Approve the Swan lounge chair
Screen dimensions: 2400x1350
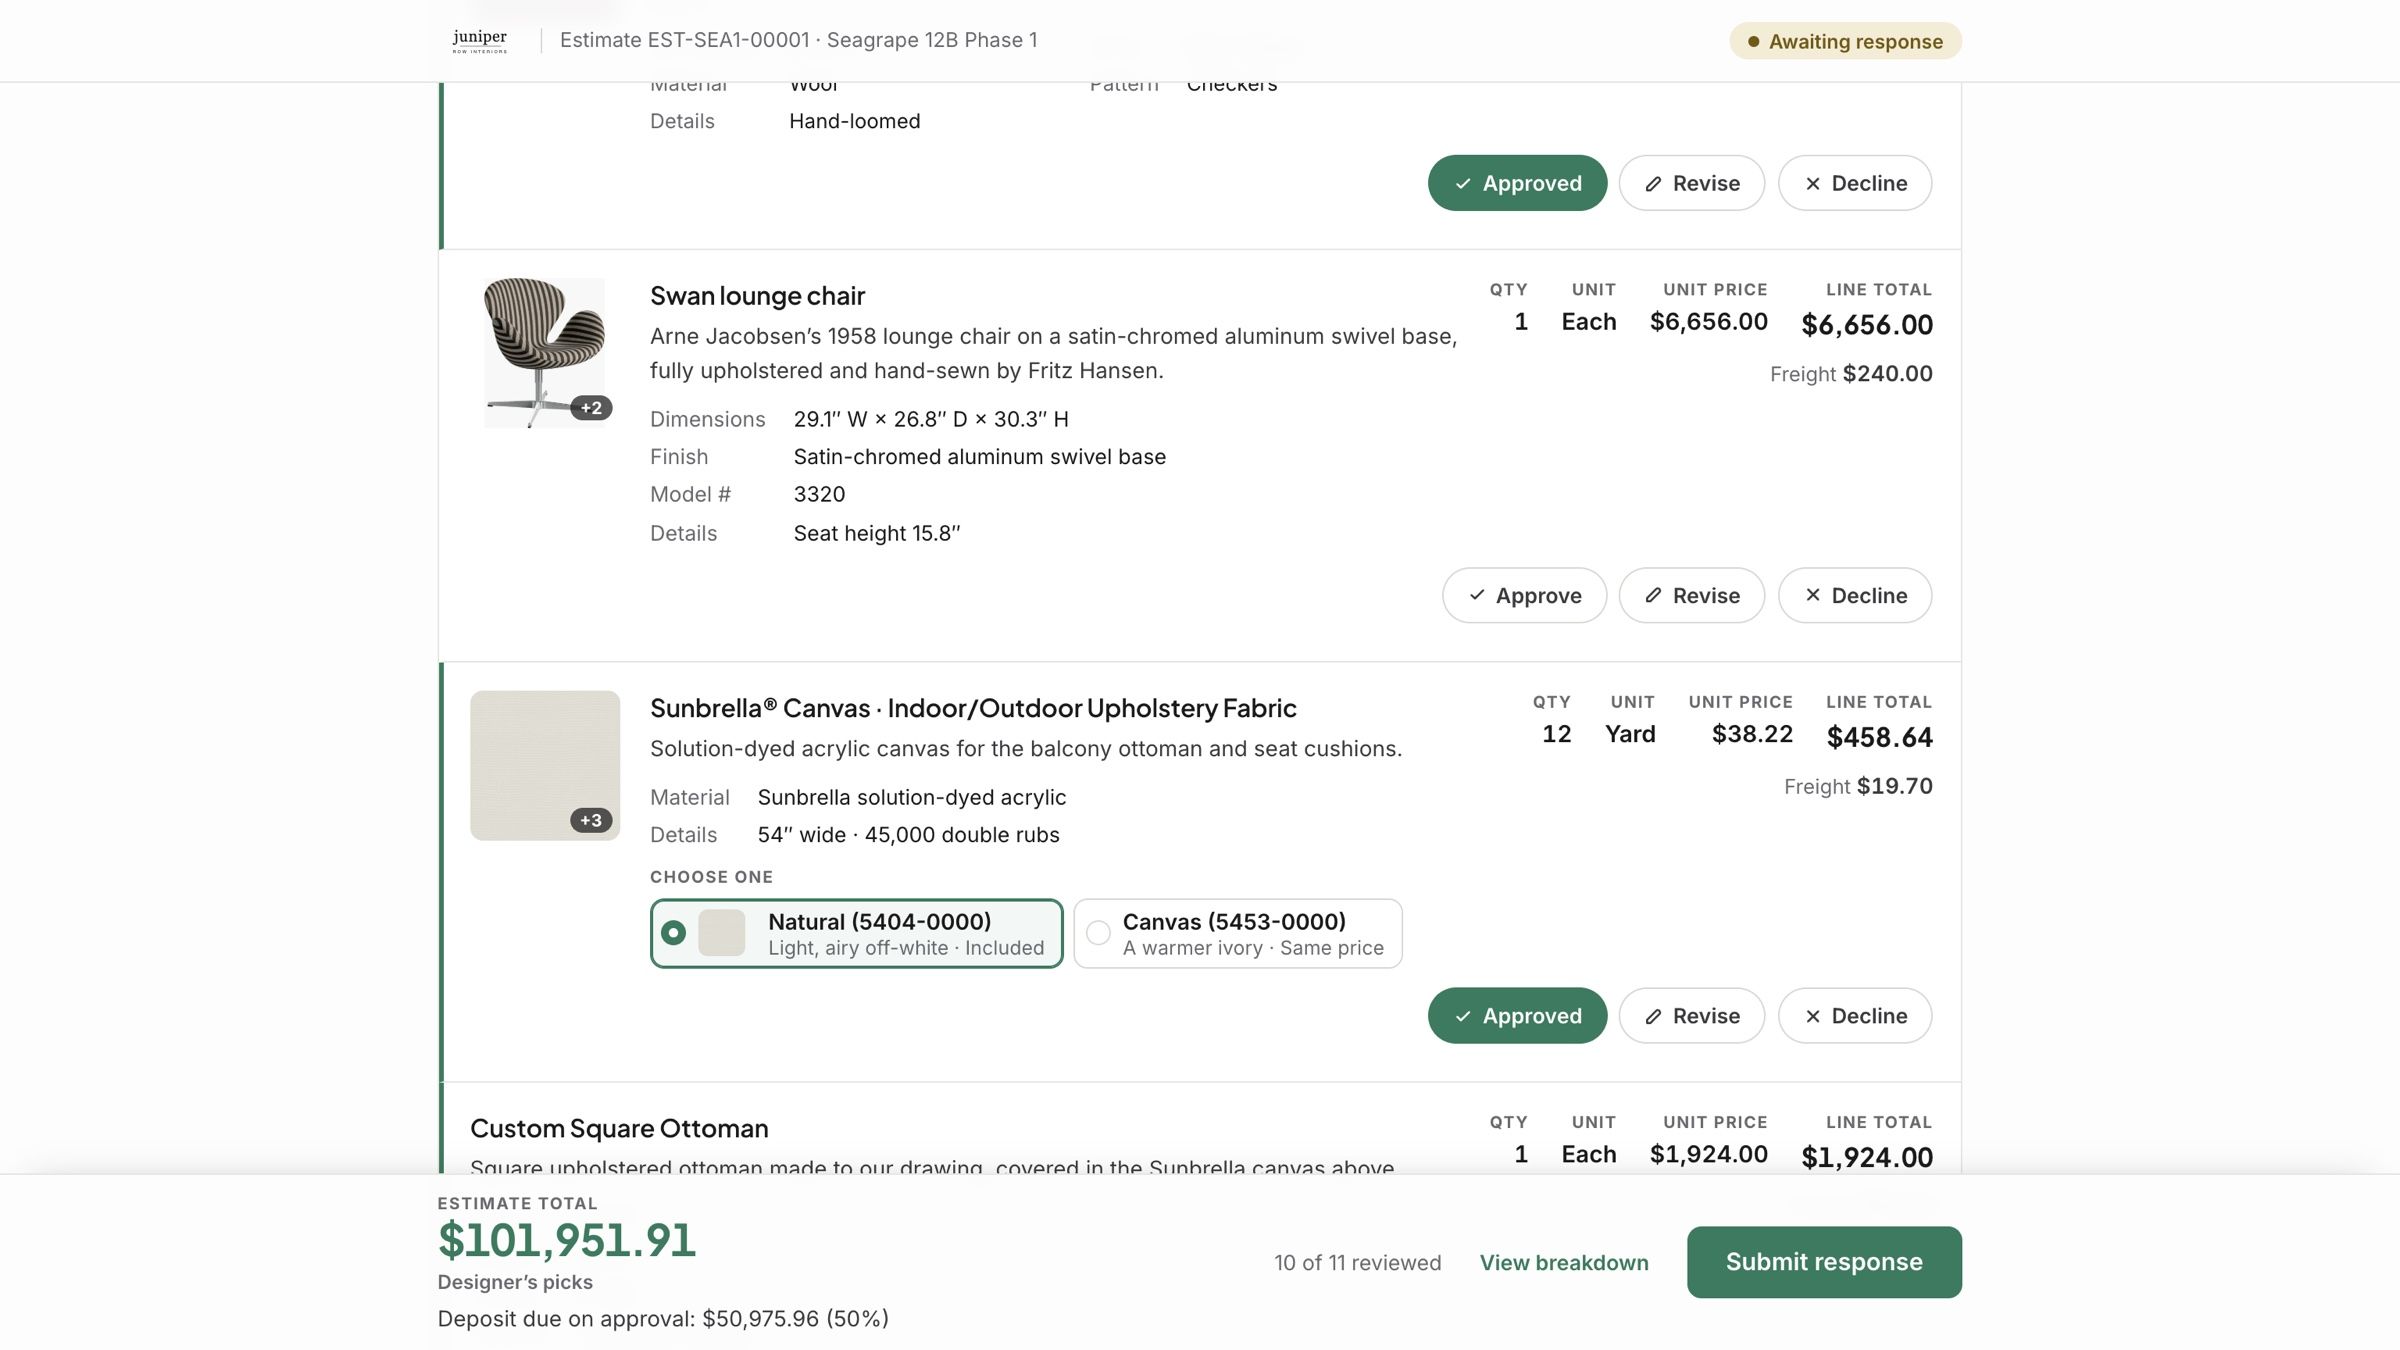point(1524,596)
